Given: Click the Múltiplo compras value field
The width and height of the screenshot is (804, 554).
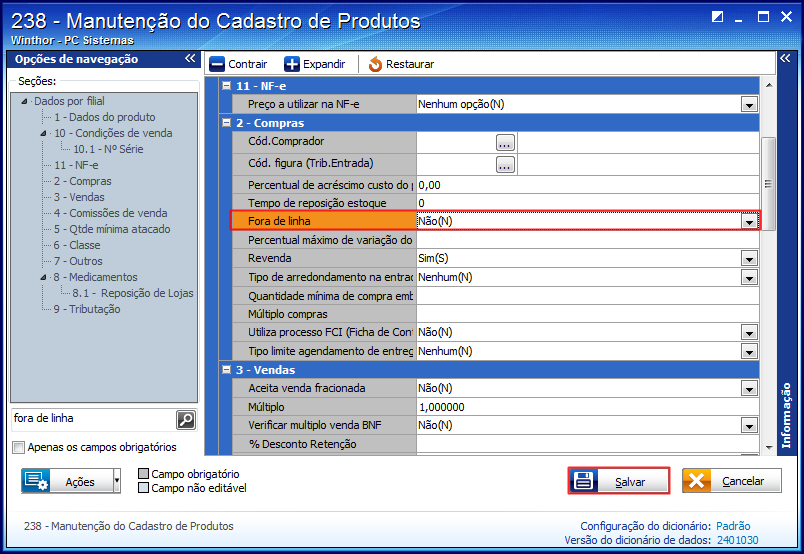Looking at the screenshot, I should [x=588, y=314].
